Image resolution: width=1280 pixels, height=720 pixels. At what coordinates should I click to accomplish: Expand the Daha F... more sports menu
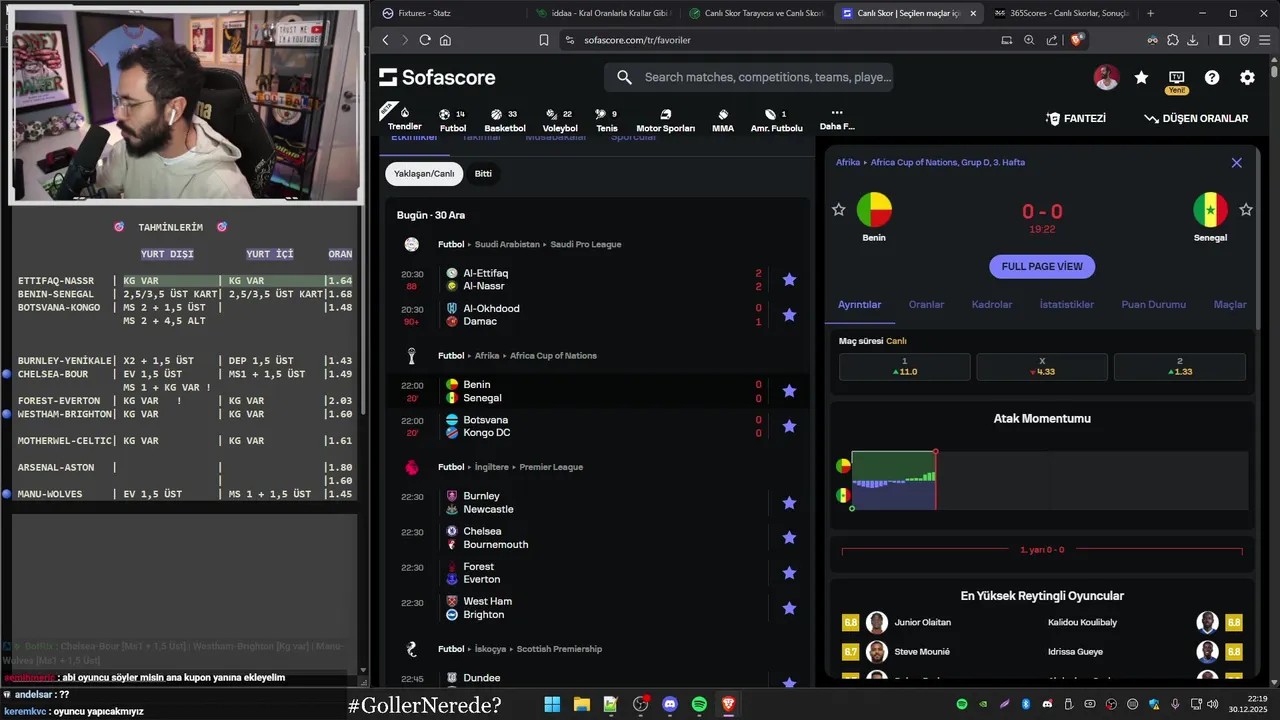tap(837, 119)
